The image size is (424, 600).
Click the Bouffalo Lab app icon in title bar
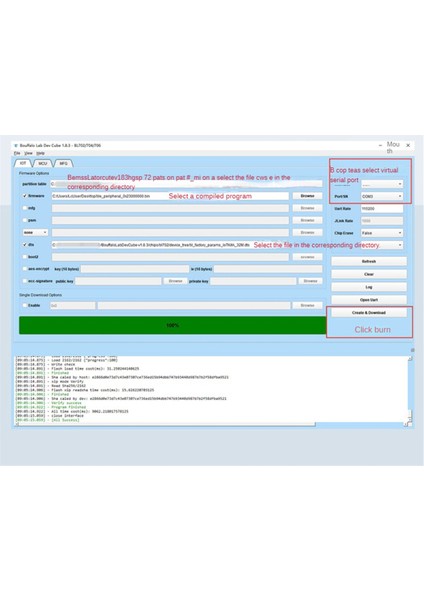pos(16,145)
